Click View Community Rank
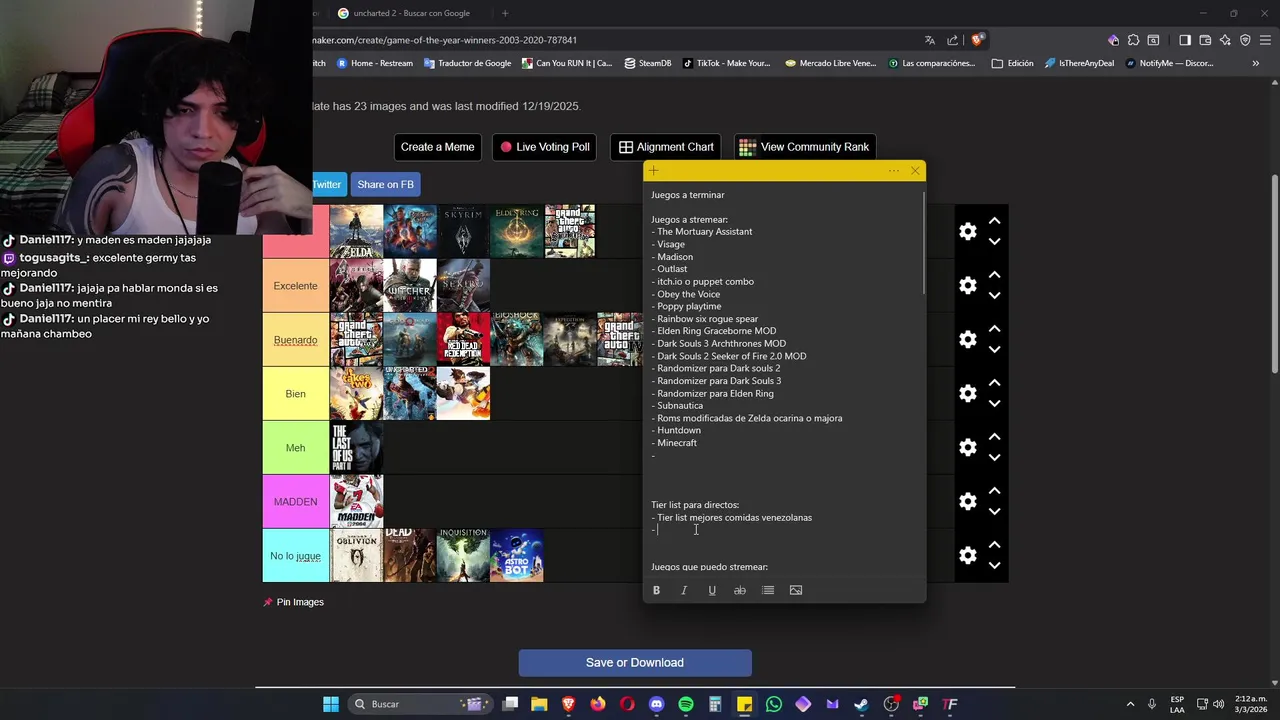Screen dimensions: 1280x720 (x=805, y=147)
